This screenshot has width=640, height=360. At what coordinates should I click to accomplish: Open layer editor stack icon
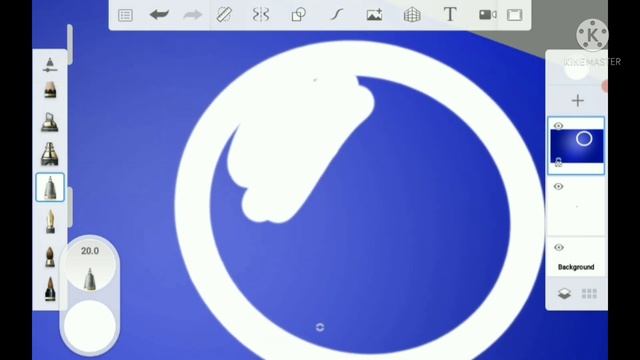click(x=564, y=293)
